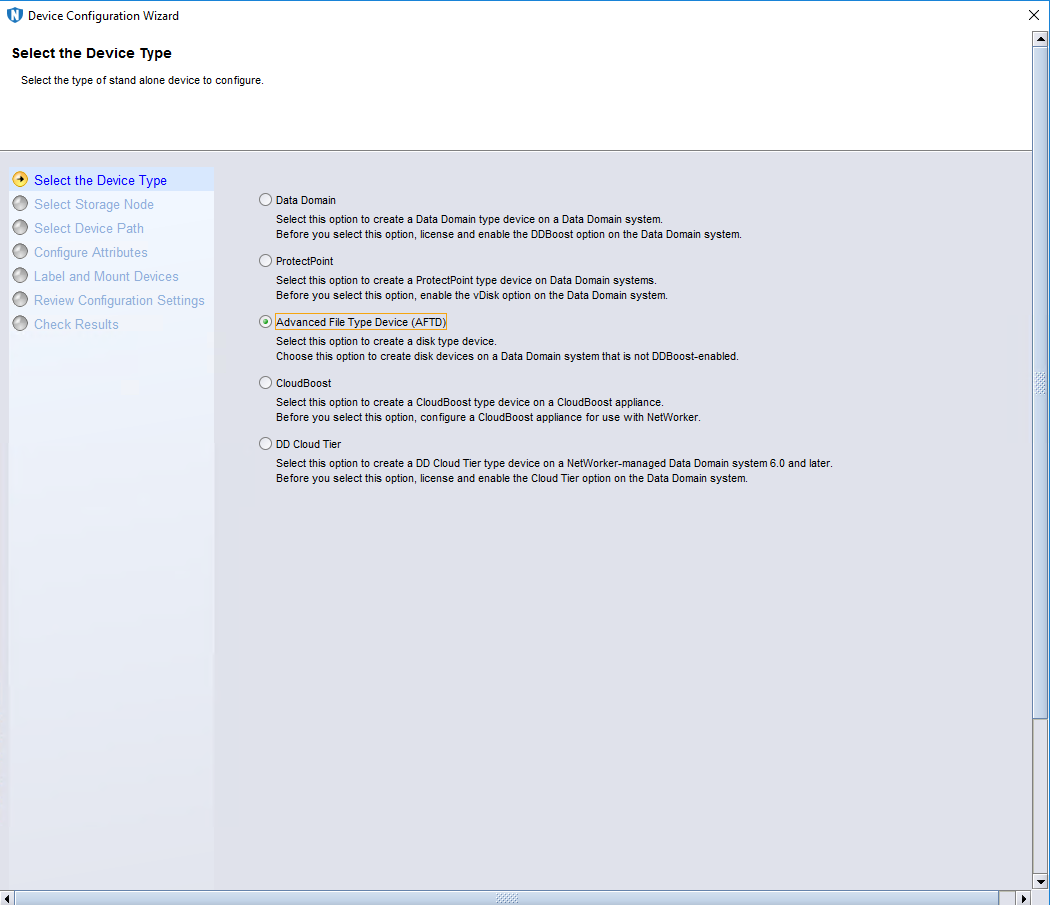The image size is (1050, 905).
Task: Click the Select Device Path step bullet
Action: (20, 228)
